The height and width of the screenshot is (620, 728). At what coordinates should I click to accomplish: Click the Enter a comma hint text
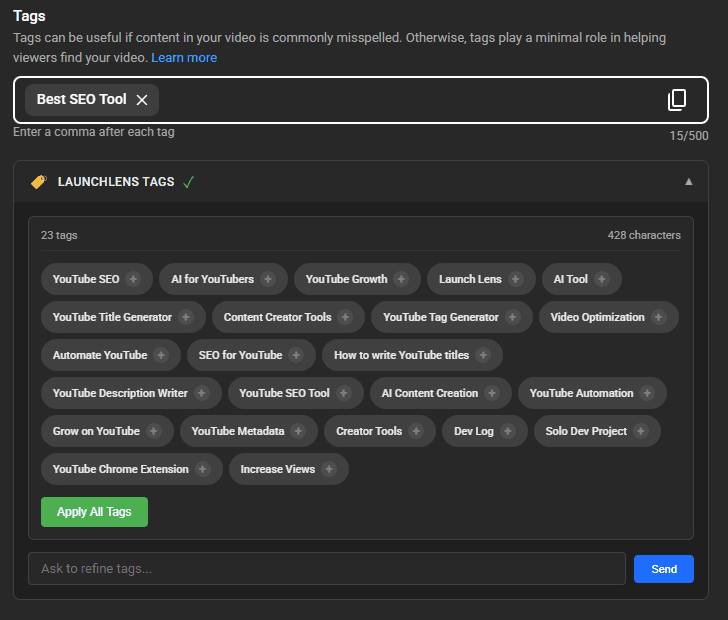click(x=94, y=132)
